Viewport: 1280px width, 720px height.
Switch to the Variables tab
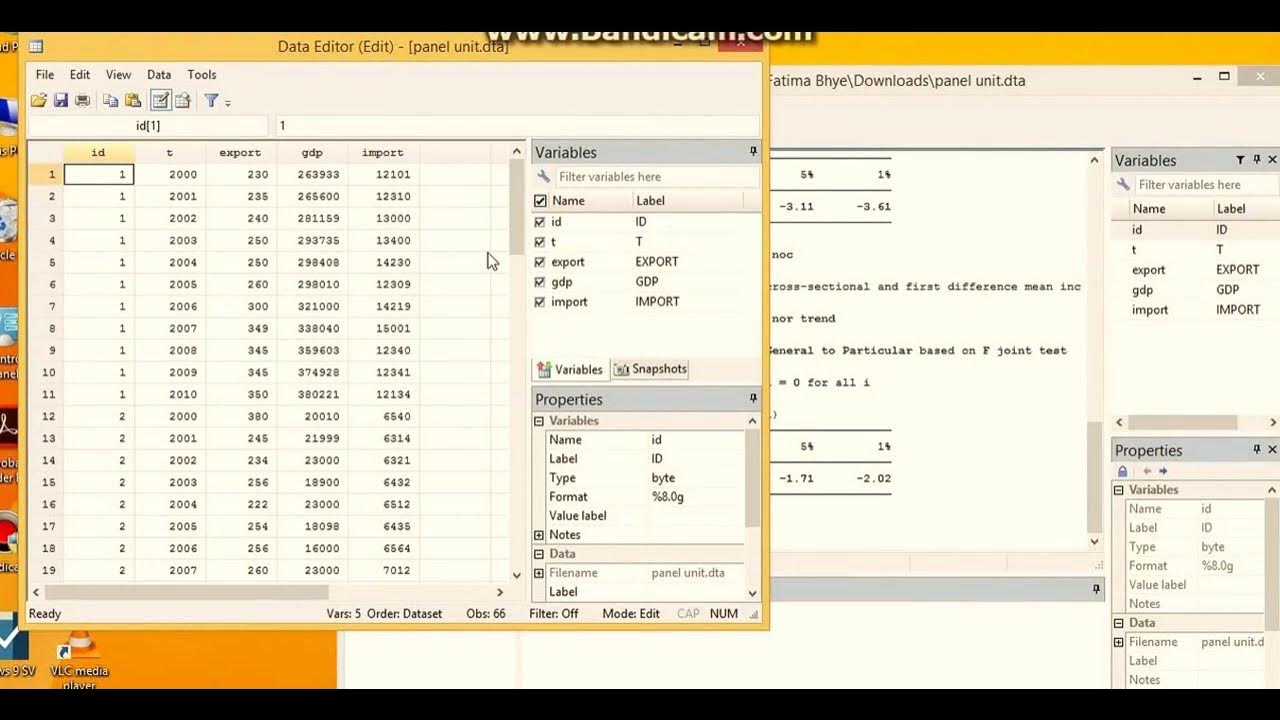click(x=570, y=369)
